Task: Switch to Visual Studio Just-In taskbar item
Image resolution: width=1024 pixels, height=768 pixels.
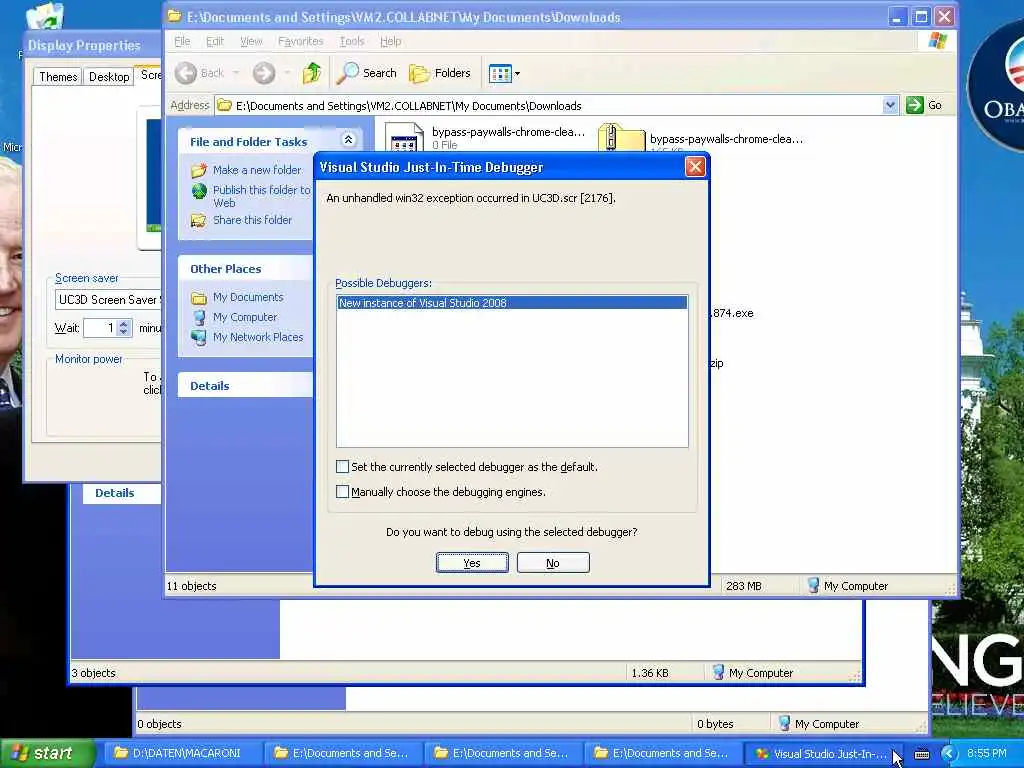Action: pyautogui.click(x=822, y=753)
